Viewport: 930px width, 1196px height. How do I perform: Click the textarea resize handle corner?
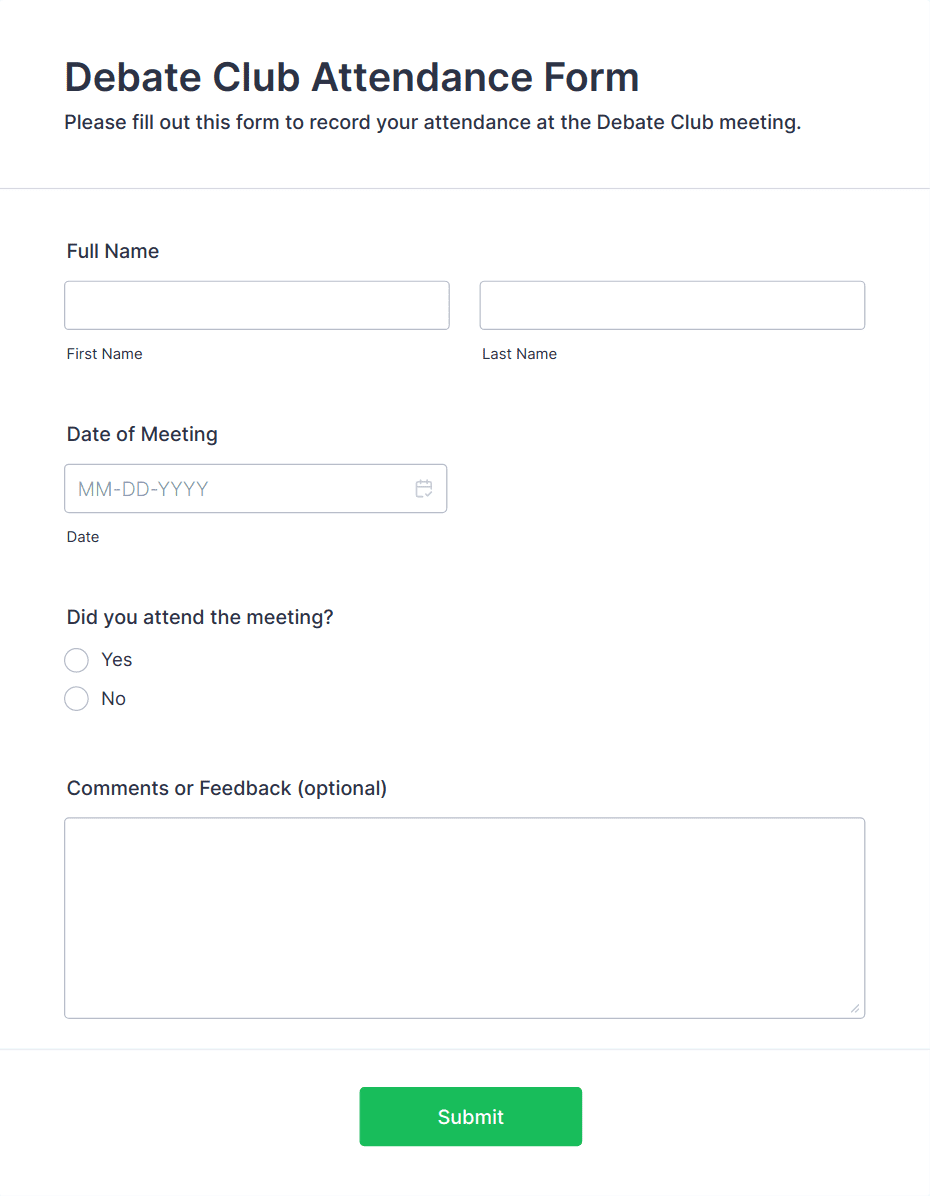pos(855,1009)
